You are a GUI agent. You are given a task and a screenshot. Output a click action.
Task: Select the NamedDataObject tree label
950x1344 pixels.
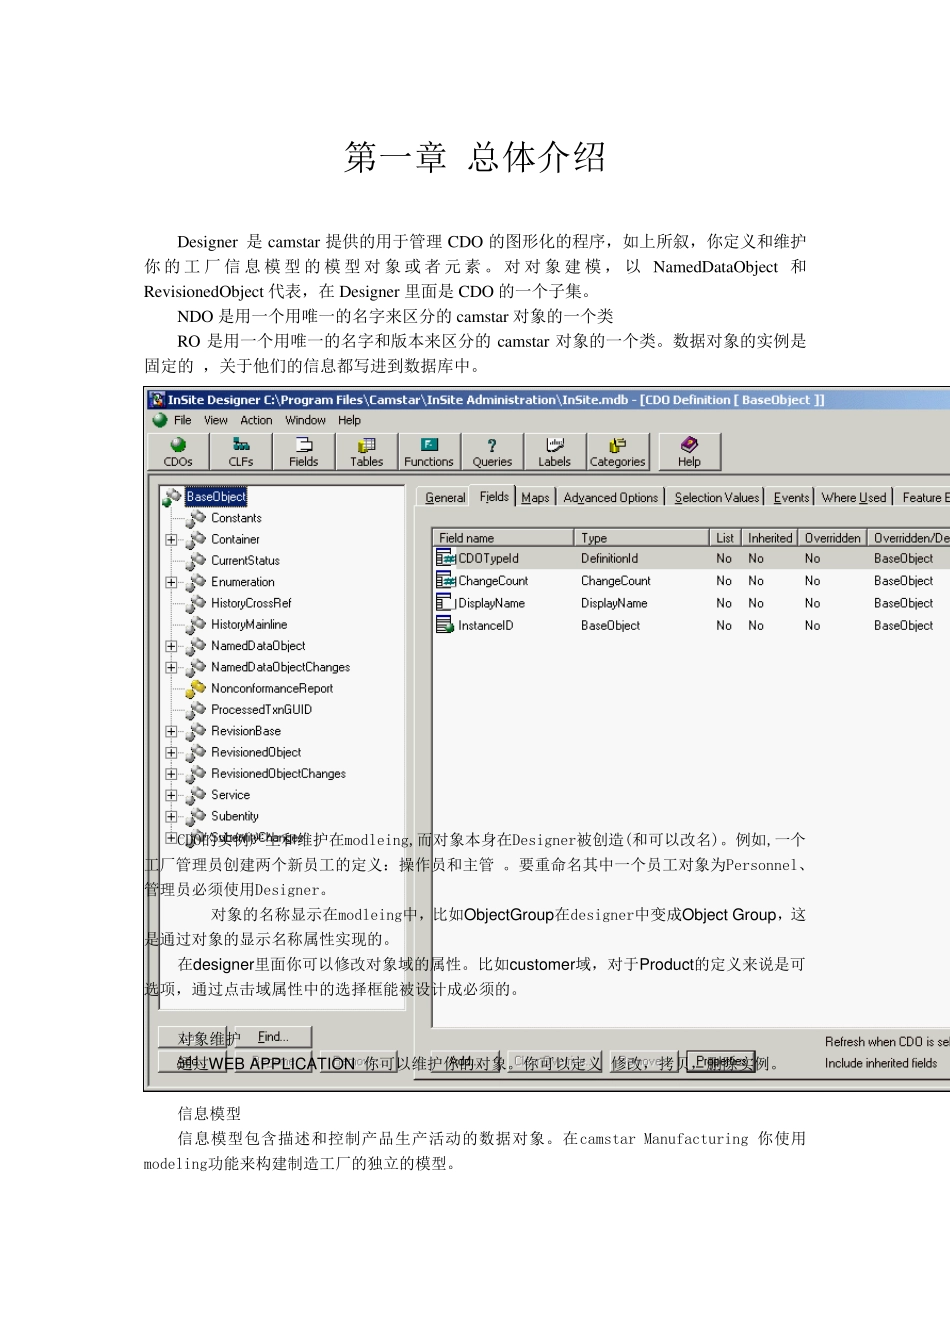point(258,646)
